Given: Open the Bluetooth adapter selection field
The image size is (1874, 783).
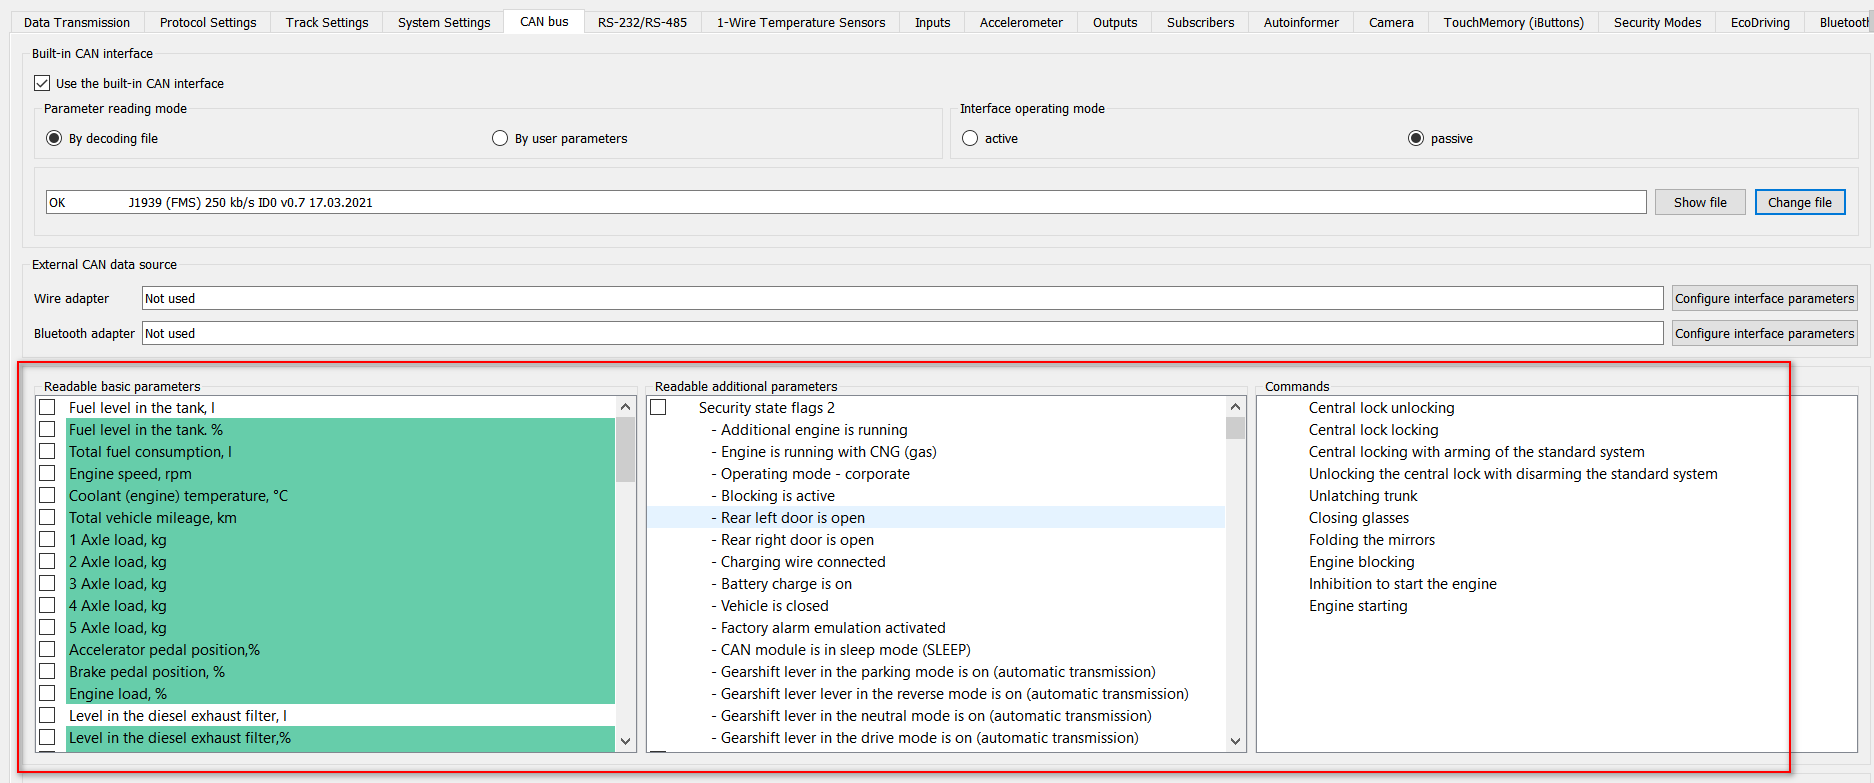Looking at the screenshot, I should [902, 333].
